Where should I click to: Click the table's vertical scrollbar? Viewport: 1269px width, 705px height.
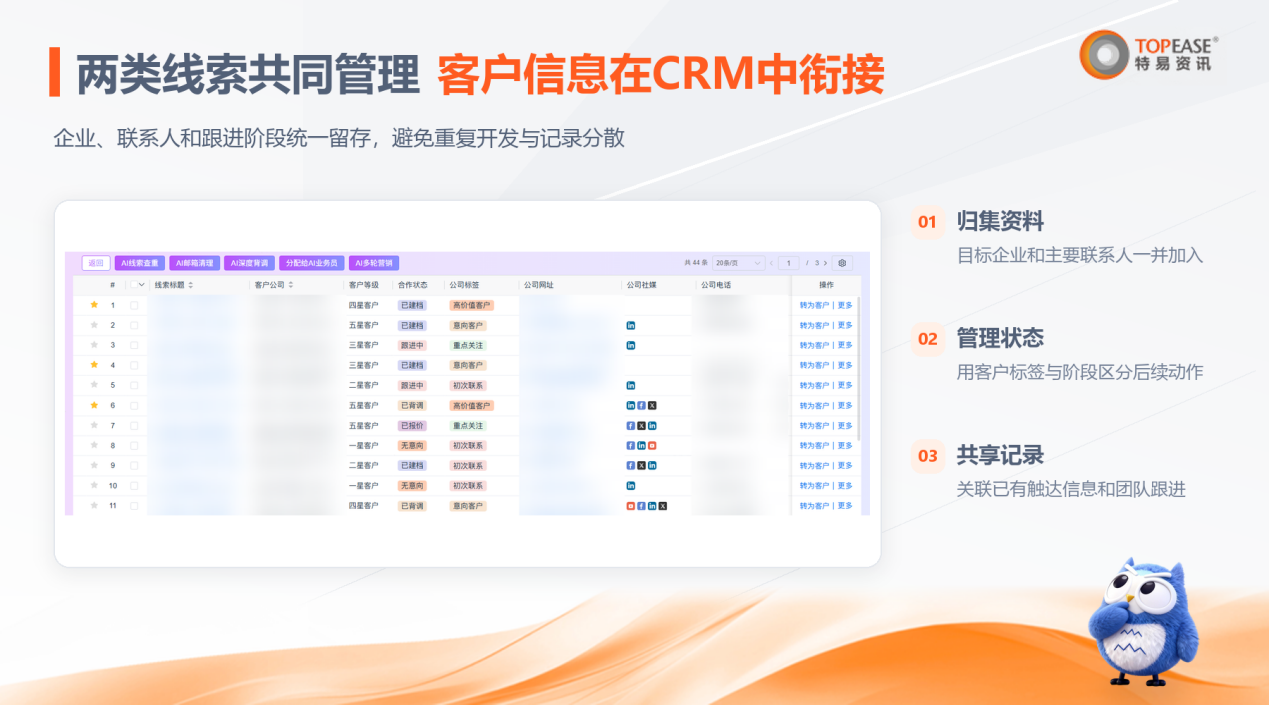(x=859, y=368)
